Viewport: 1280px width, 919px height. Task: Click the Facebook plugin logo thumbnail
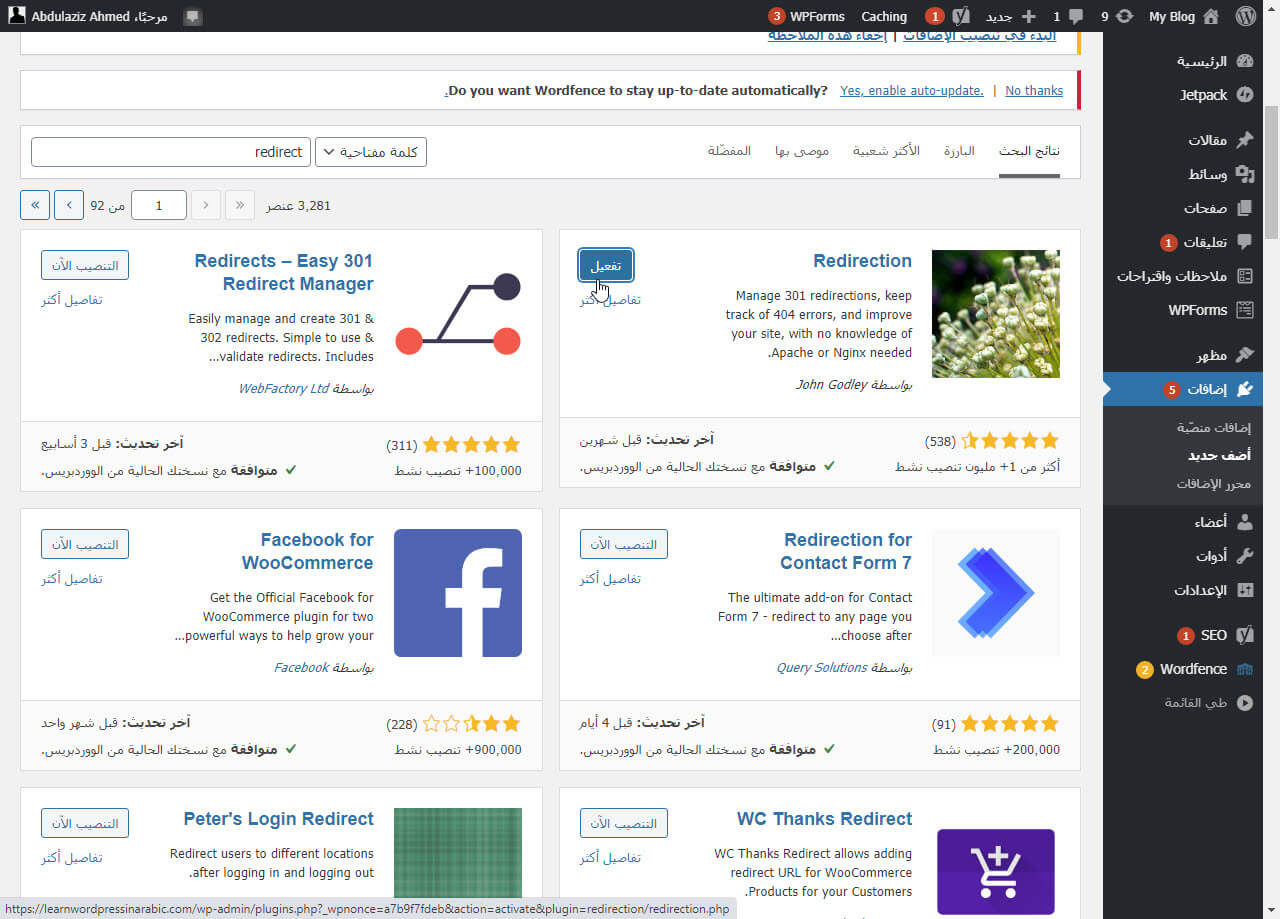tap(458, 593)
